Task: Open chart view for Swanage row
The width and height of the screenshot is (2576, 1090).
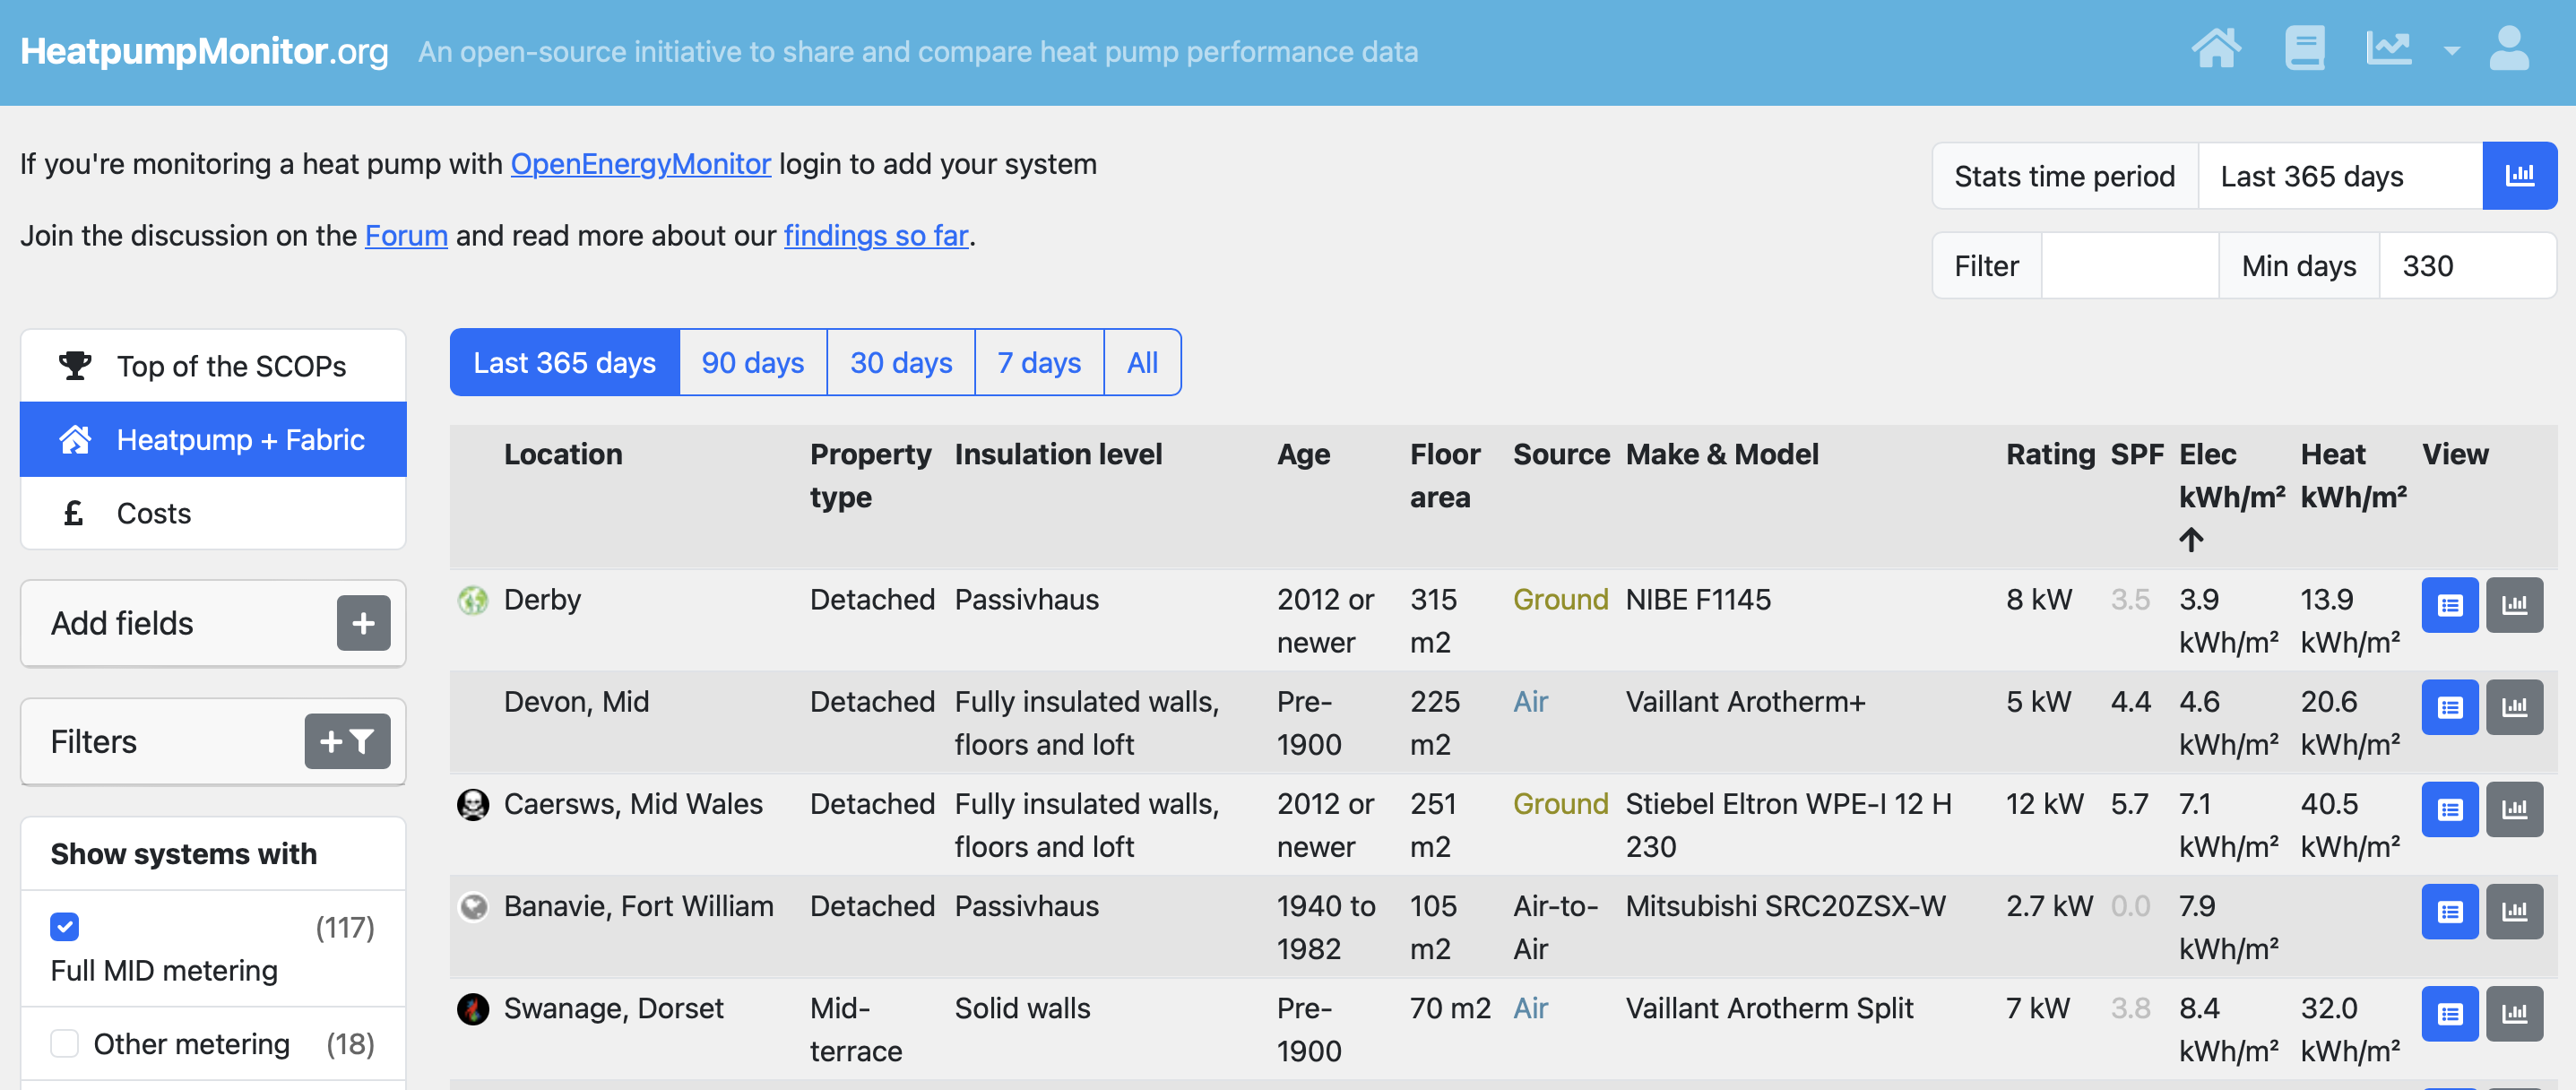Action: click(2514, 1013)
